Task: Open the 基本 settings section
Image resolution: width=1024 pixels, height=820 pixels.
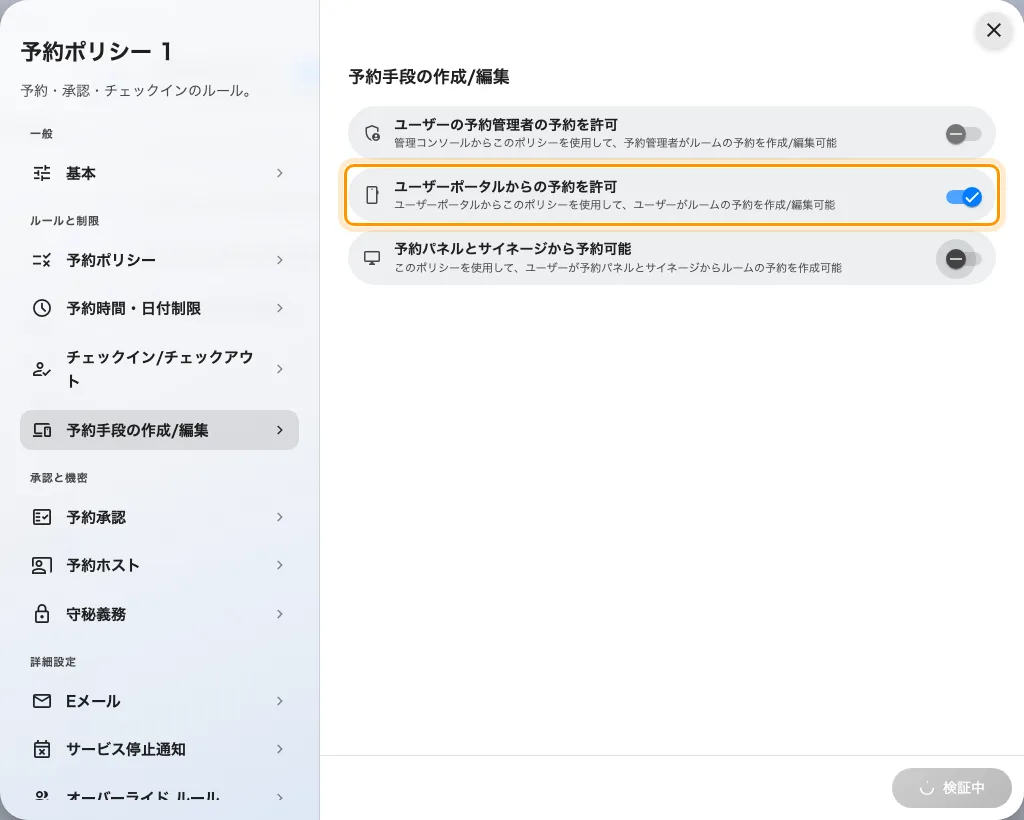Action: (x=159, y=173)
